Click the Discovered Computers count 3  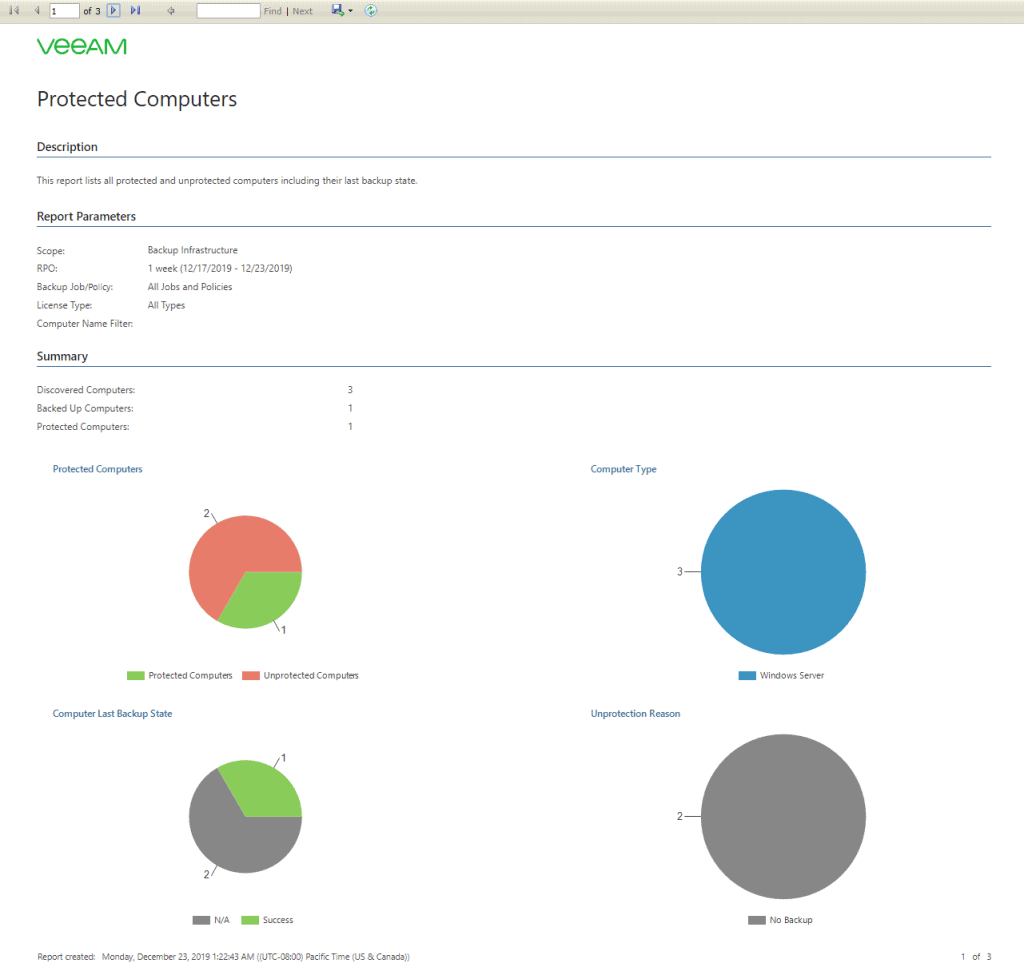[350, 390]
